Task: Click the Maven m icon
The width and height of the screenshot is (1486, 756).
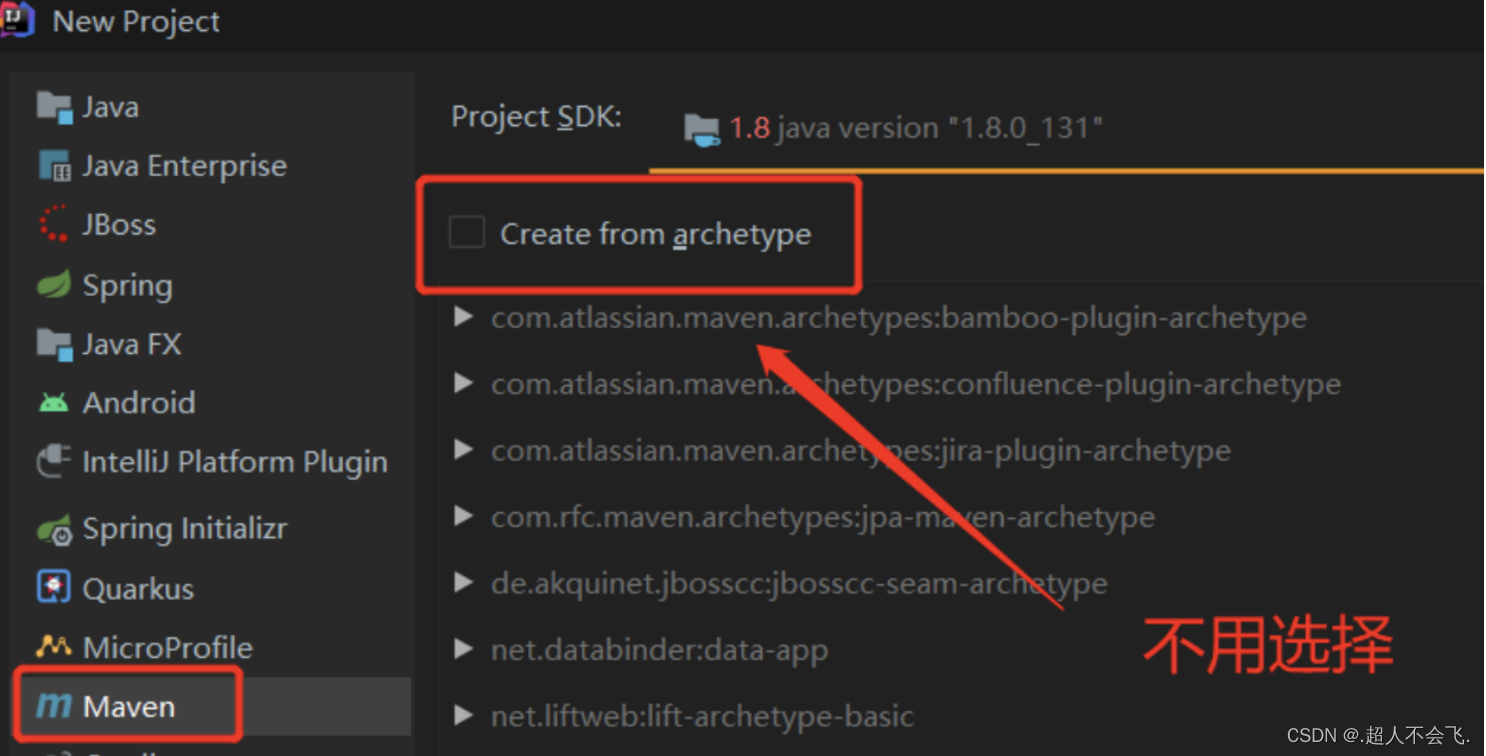Action: click(54, 706)
